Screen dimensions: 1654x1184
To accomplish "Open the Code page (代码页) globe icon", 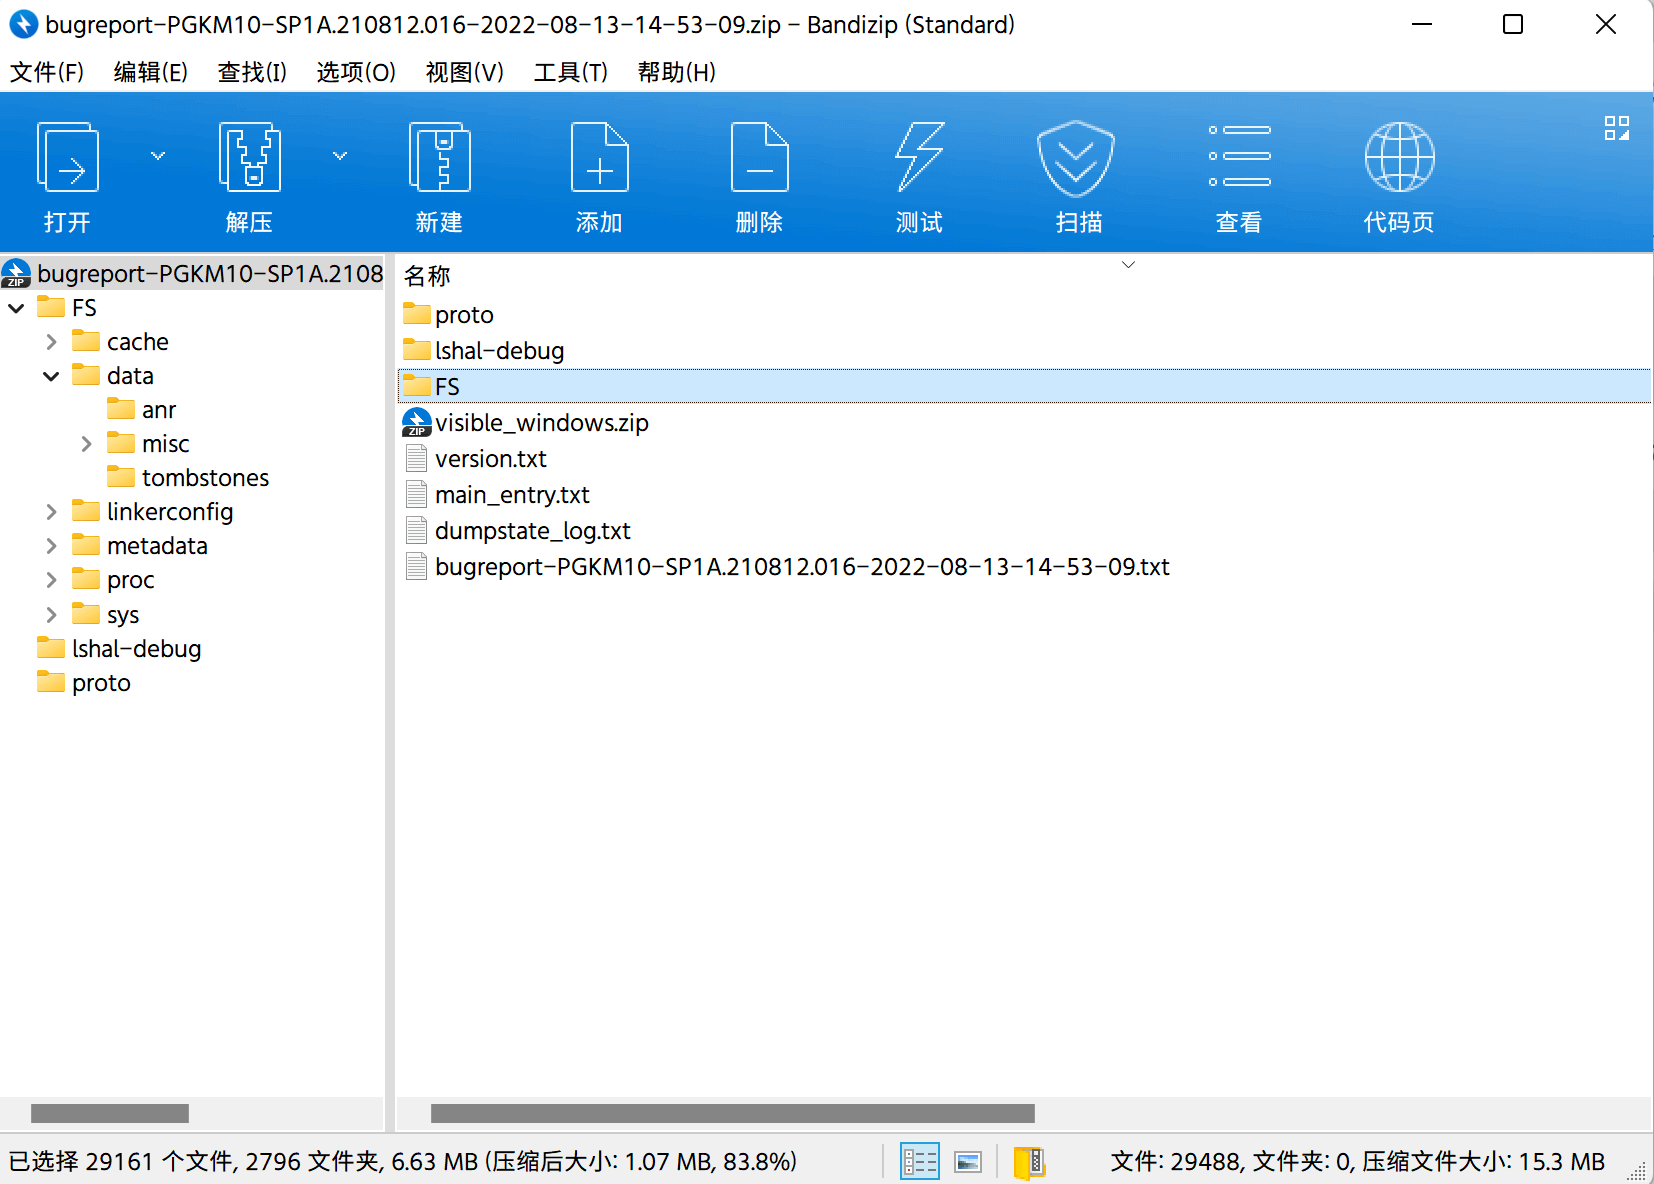I will tap(1399, 158).
